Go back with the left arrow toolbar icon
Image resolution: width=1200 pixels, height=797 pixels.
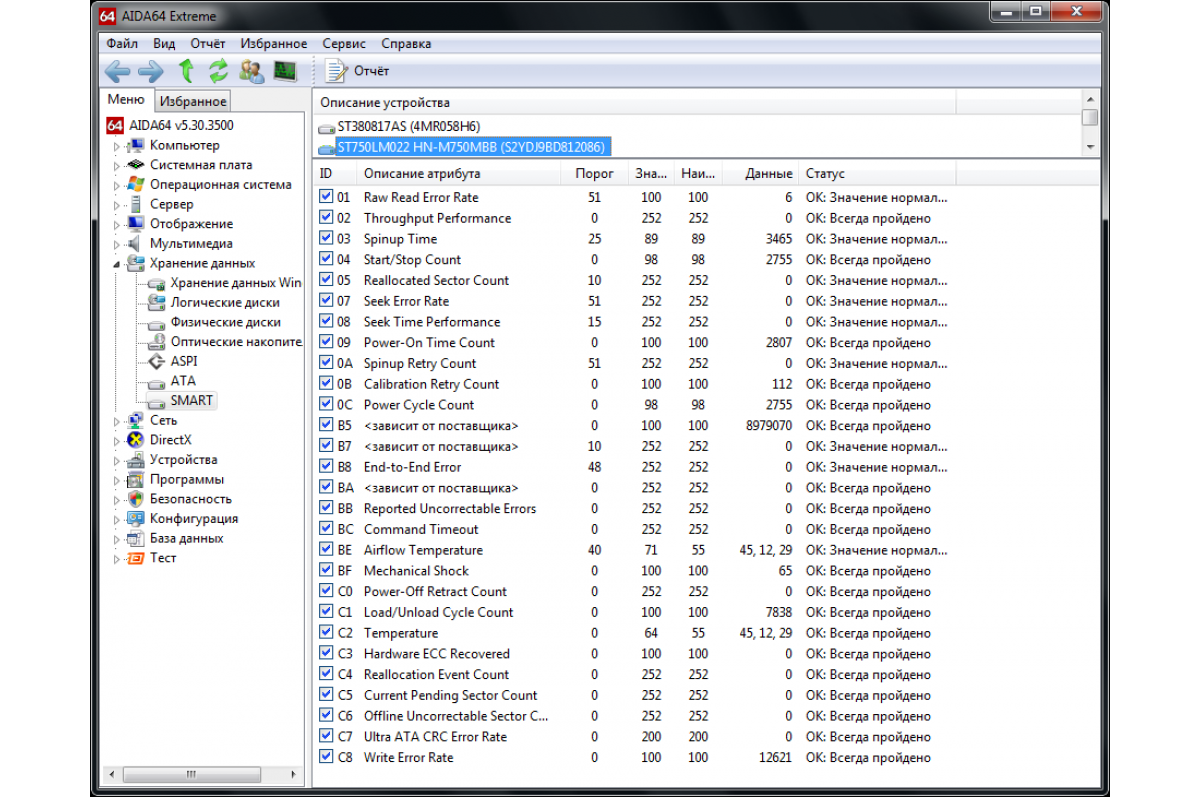click(x=118, y=71)
